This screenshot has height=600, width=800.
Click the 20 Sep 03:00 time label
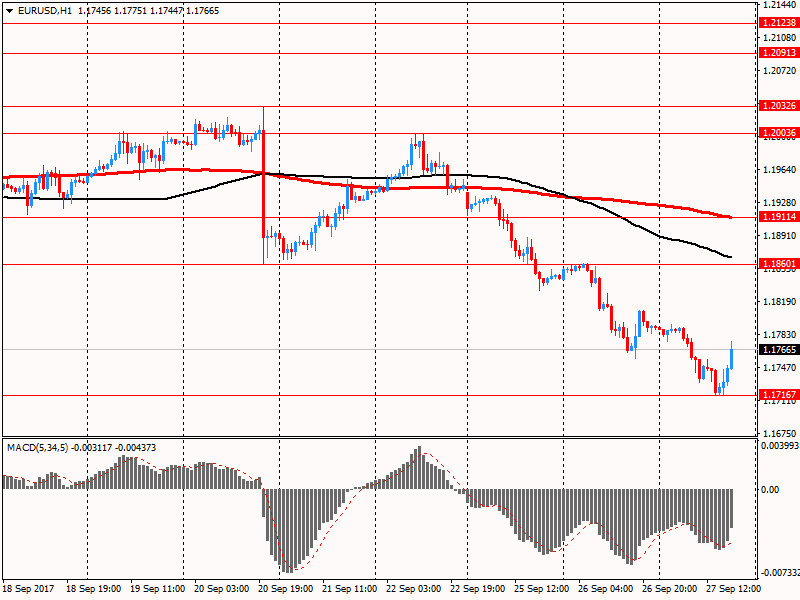coord(221,589)
